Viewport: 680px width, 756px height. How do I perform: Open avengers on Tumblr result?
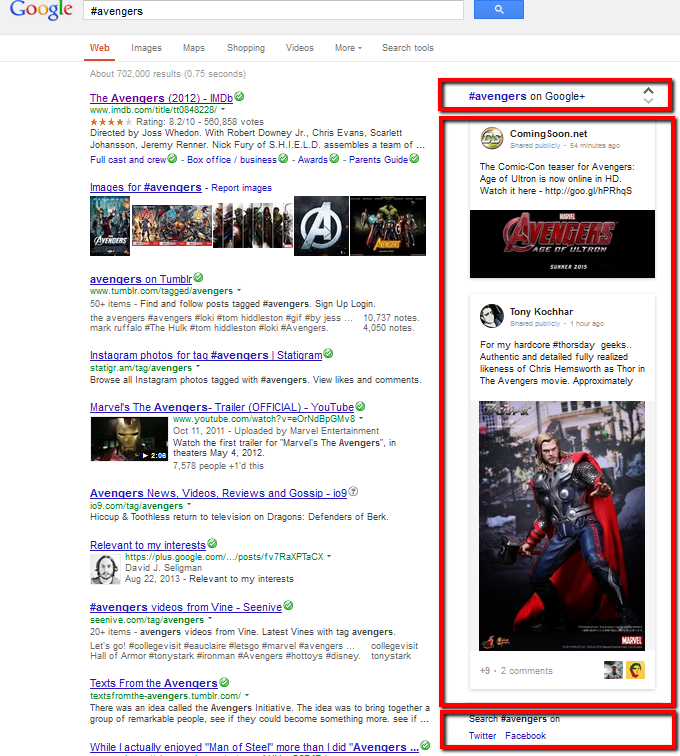[x=141, y=279]
